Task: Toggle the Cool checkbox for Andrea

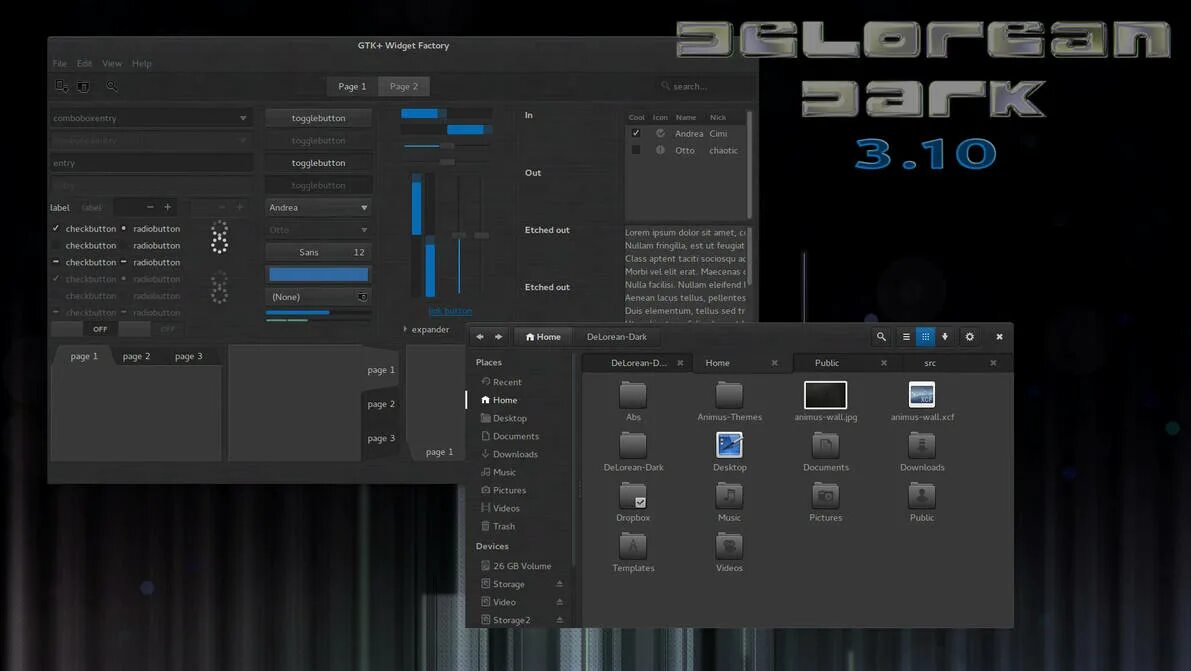Action: coord(636,133)
